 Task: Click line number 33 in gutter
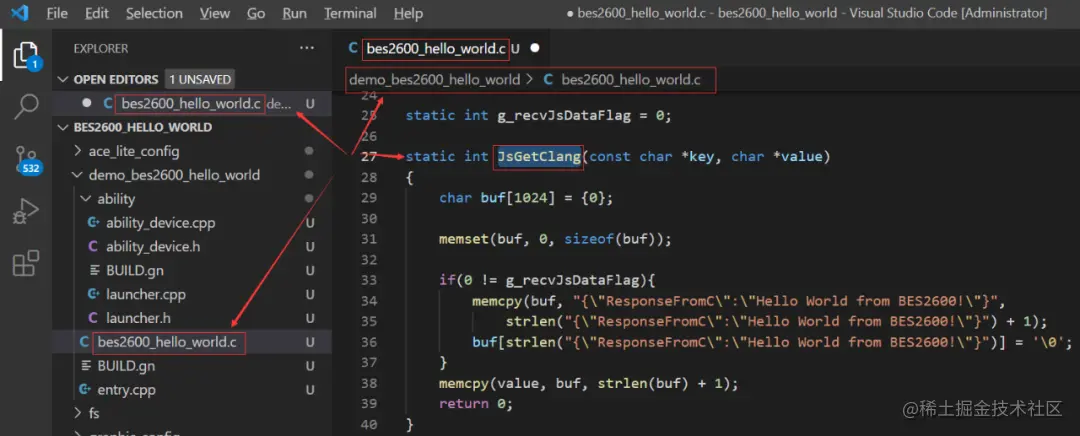pyautogui.click(x=368, y=280)
